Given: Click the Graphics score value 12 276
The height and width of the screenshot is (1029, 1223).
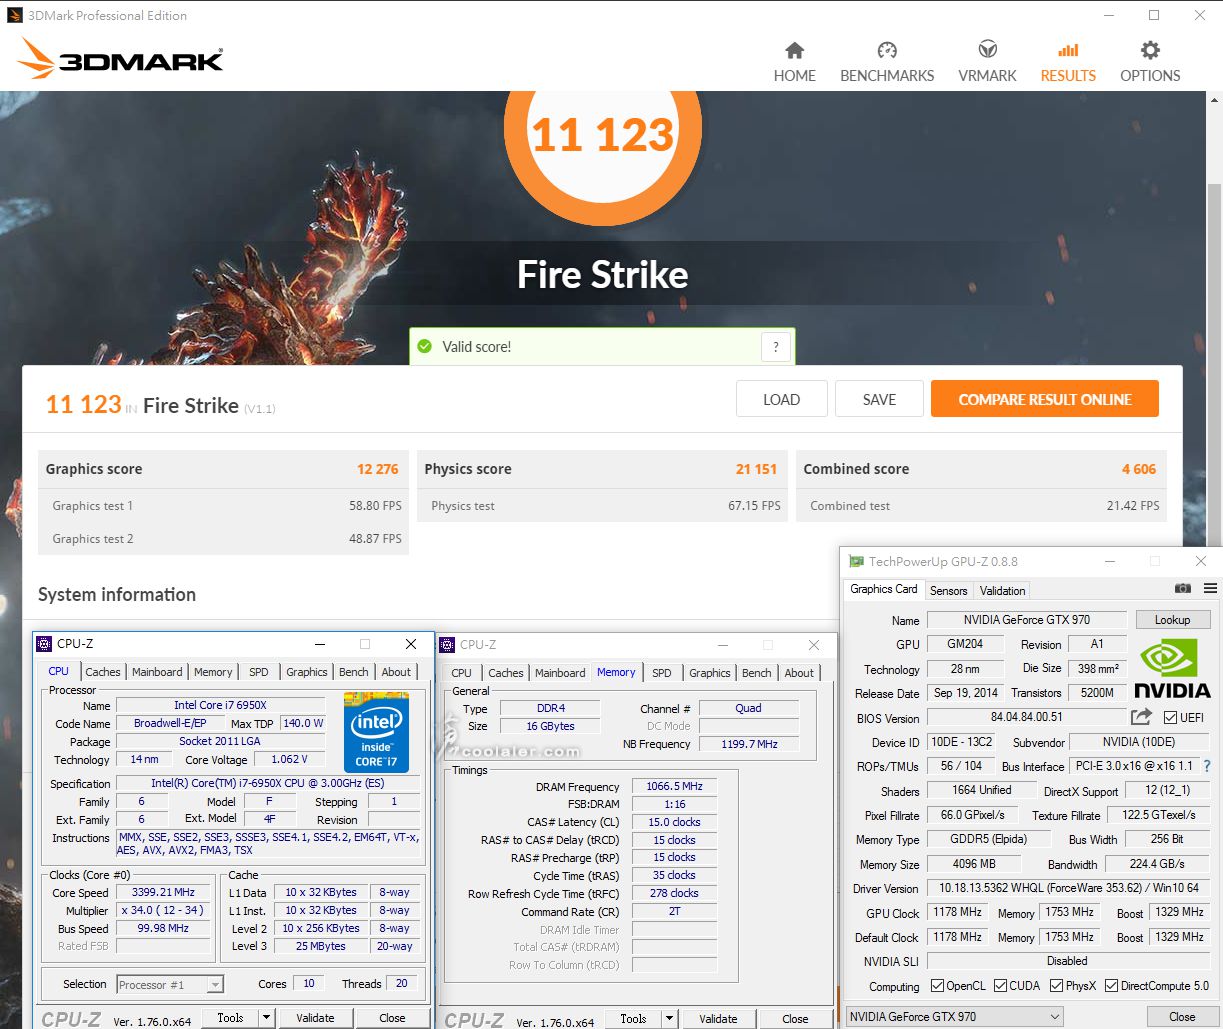Looking at the screenshot, I should 378,469.
